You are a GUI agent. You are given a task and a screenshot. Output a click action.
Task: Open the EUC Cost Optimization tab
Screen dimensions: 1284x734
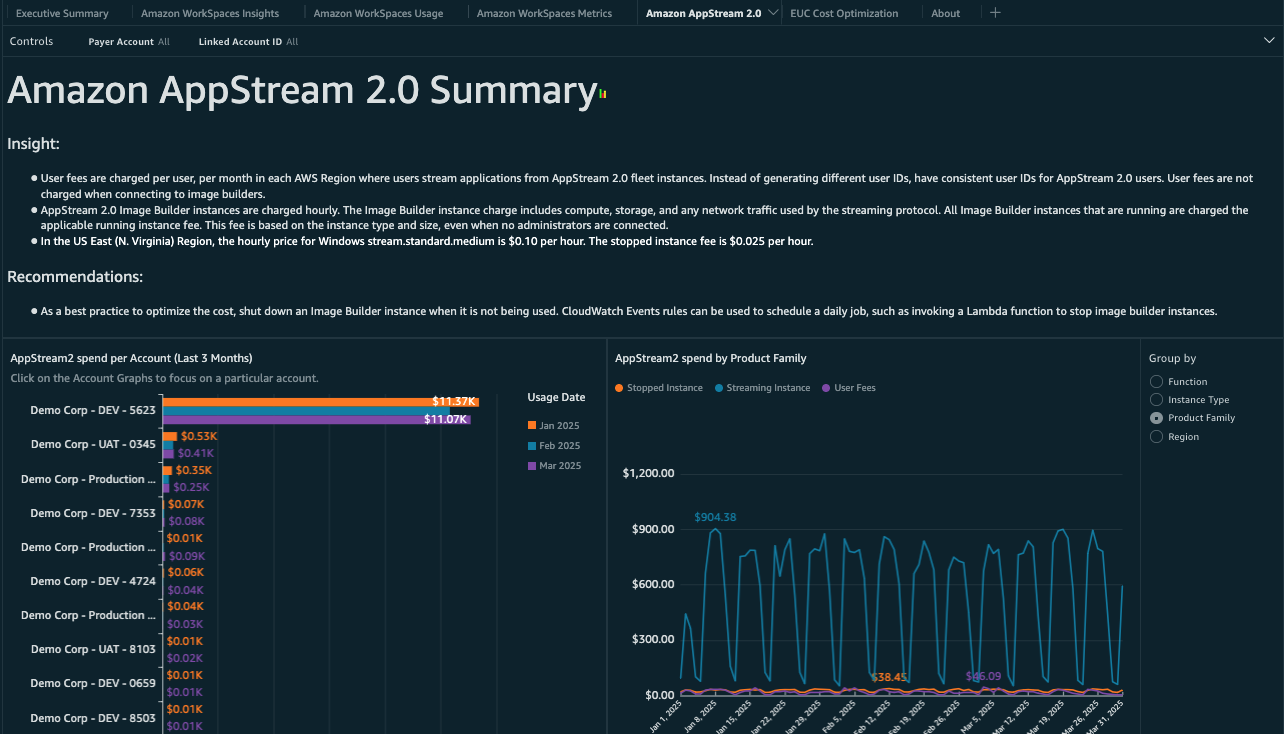[843, 13]
